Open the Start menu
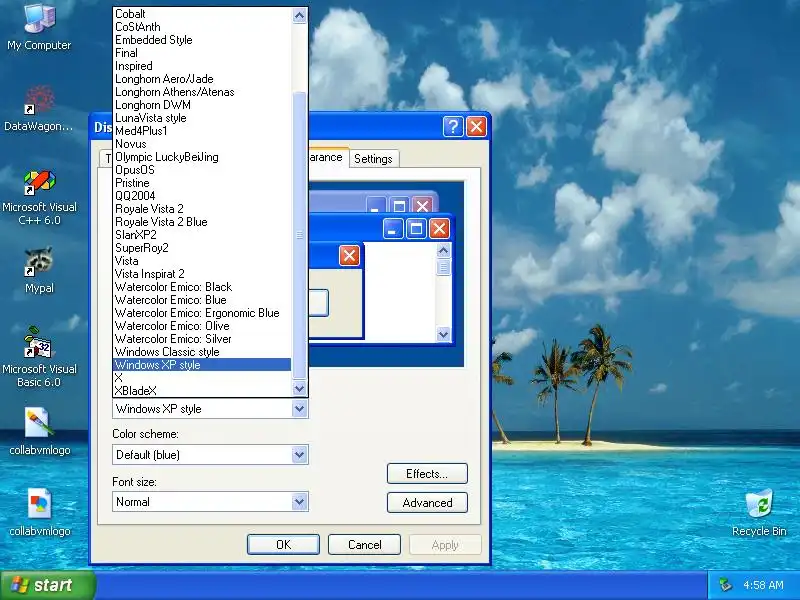 pyautogui.click(x=48, y=585)
